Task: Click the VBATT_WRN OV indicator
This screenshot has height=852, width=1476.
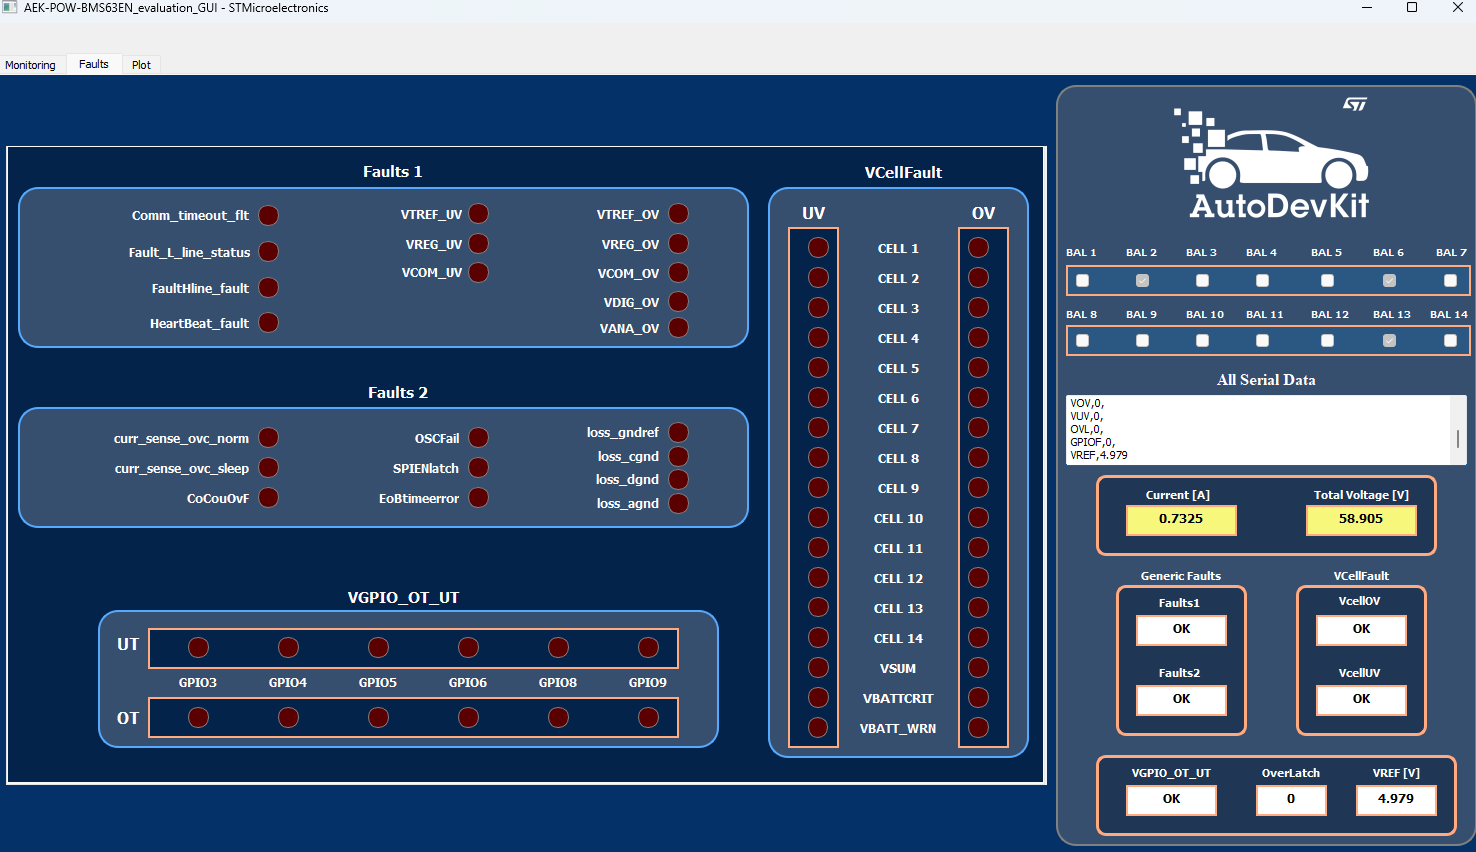Action: [x=978, y=728]
